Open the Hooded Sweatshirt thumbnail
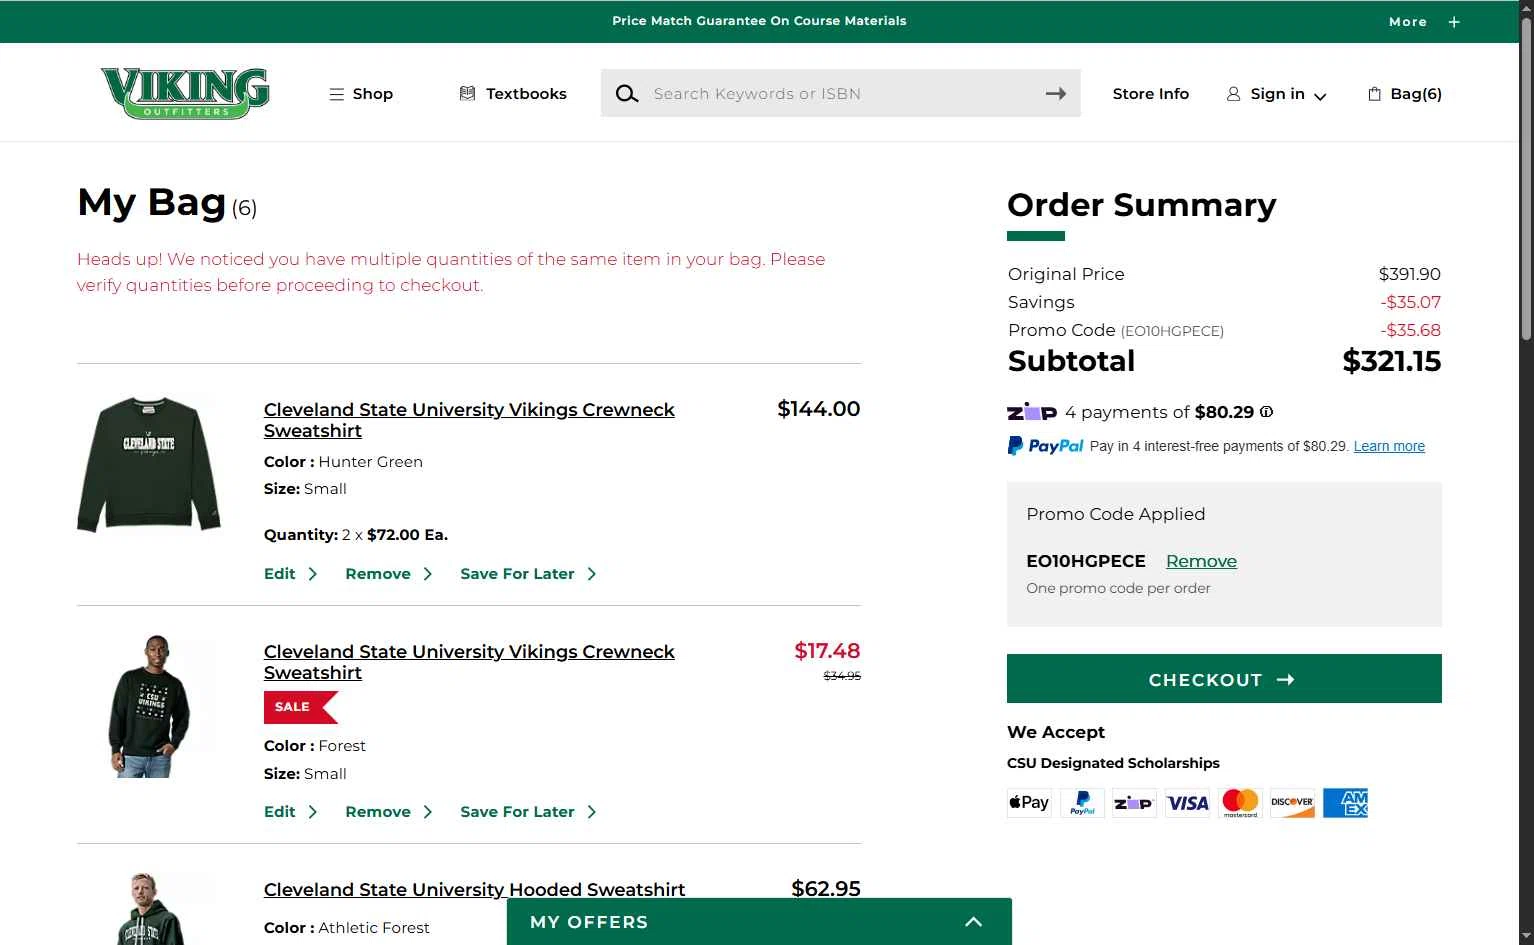The height and width of the screenshot is (945, 1534). point(149,909)
